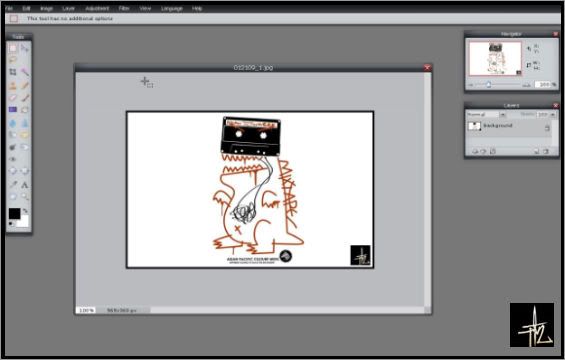Open the layer blend mode dropdown
565x360 pixels.
tap(486, 115)
